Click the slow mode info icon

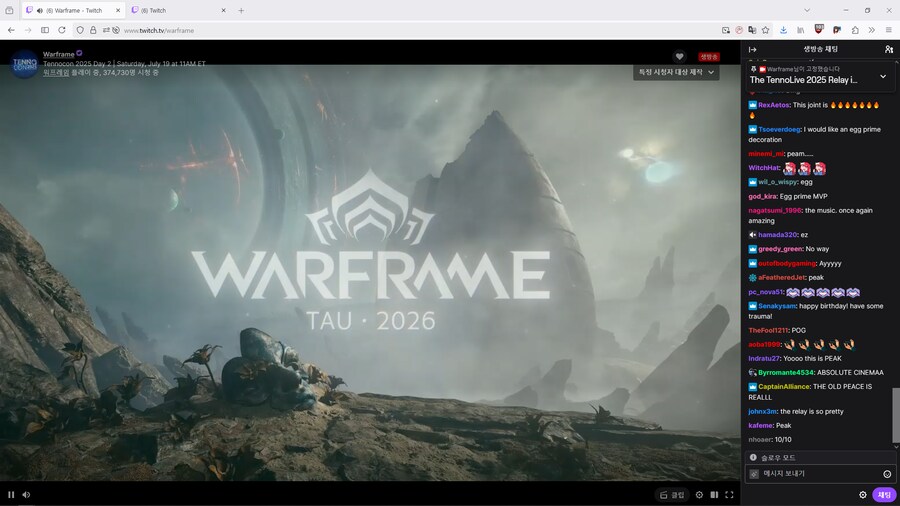point(753,457)
